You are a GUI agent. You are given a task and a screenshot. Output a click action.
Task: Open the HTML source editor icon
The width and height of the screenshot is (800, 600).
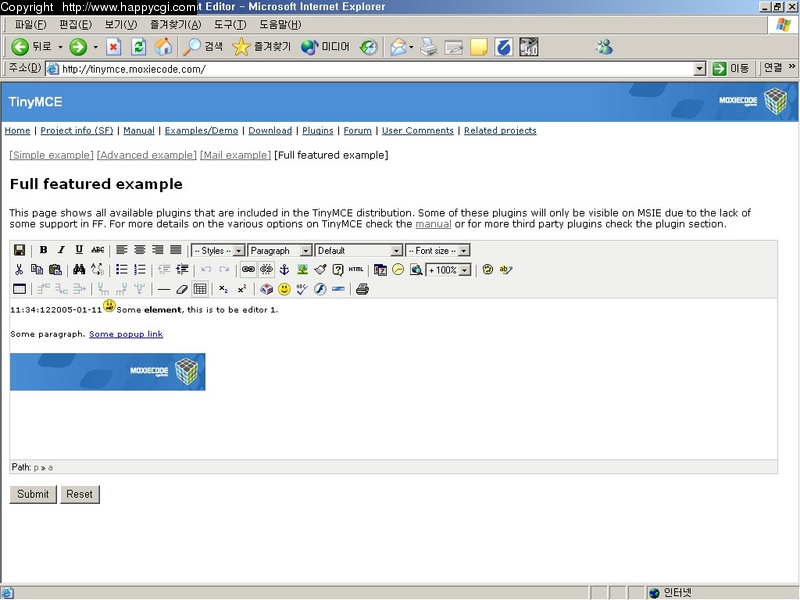356,269
